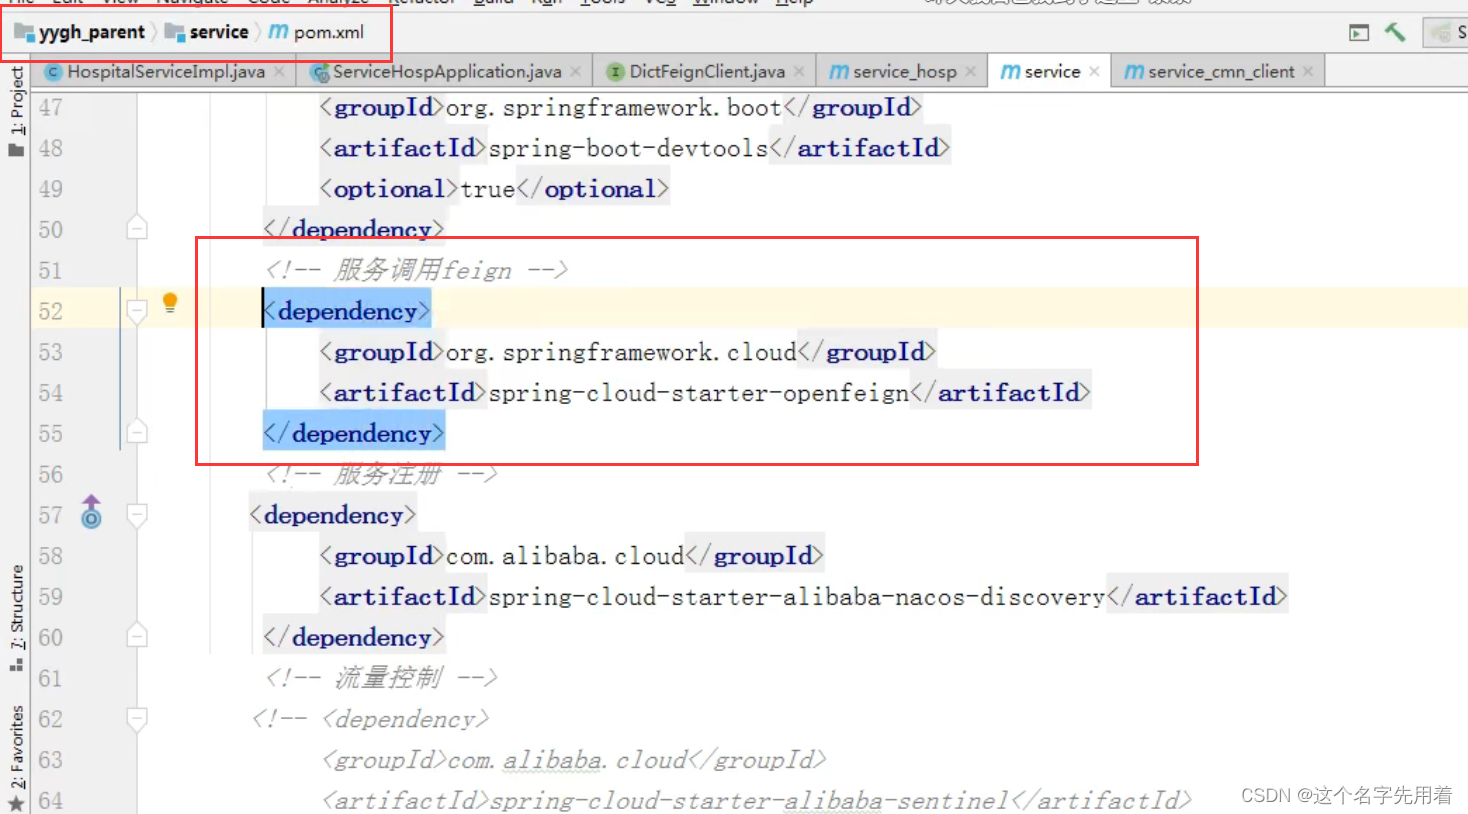Screen dimensions: 1468x814
Task: Click the Maven icon on service_hosp tab
Action: [x=839, y=72]
